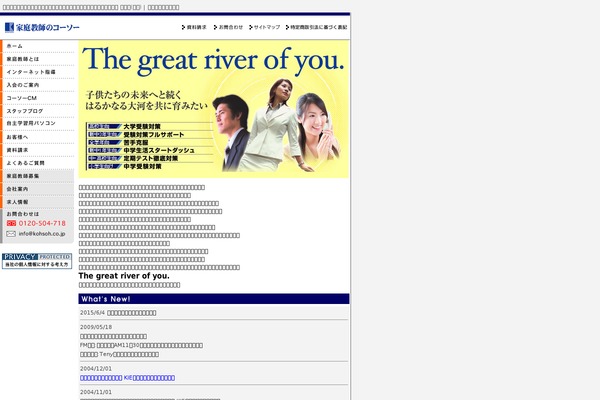Open よくあるご質問 in the sidebar

click(38, 163)
